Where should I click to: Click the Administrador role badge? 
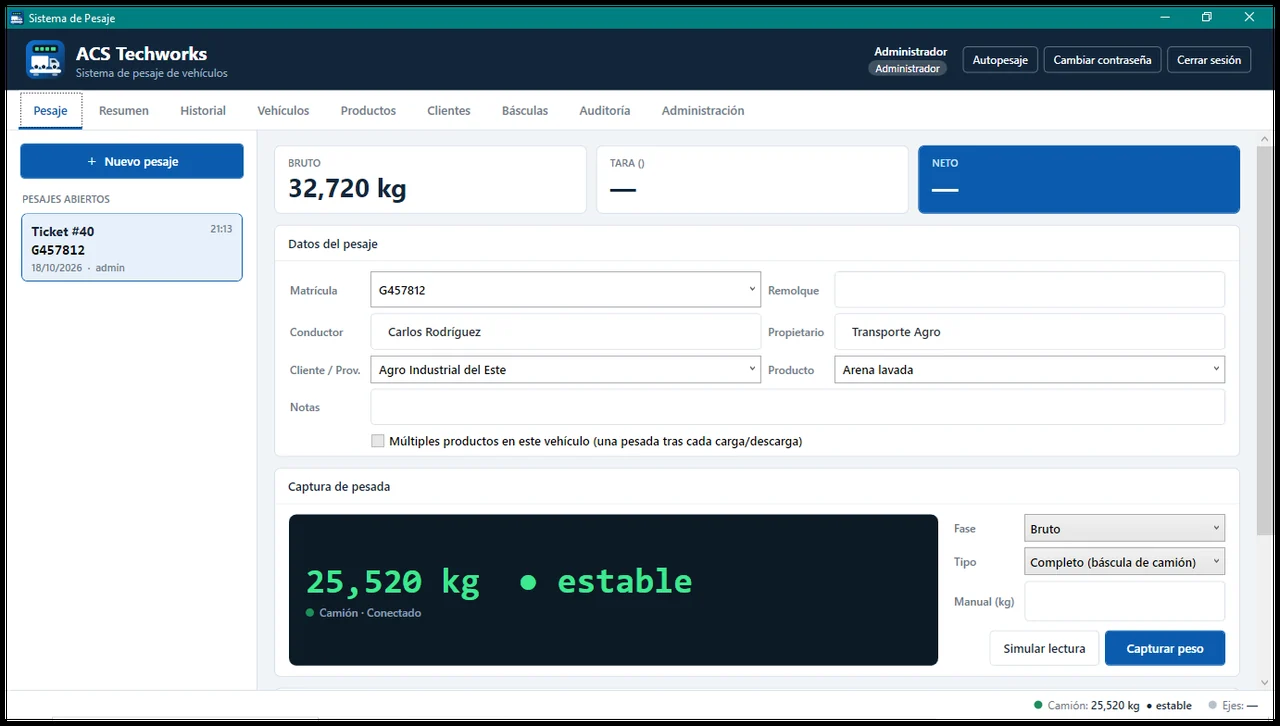click(x=907, y=69)
